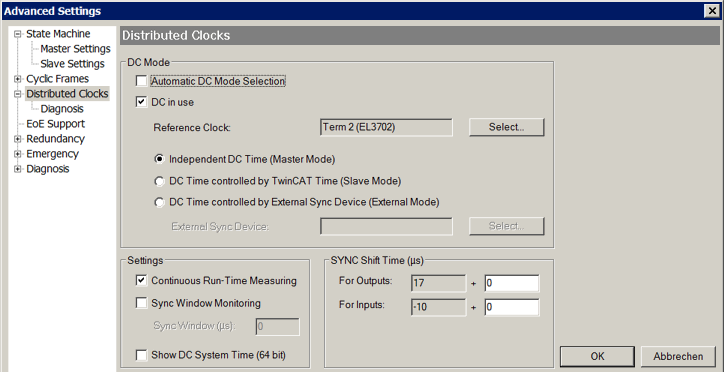724x372 pixels.
Task: Click Select... button for External Sync Device
Action: click(507, 226)
